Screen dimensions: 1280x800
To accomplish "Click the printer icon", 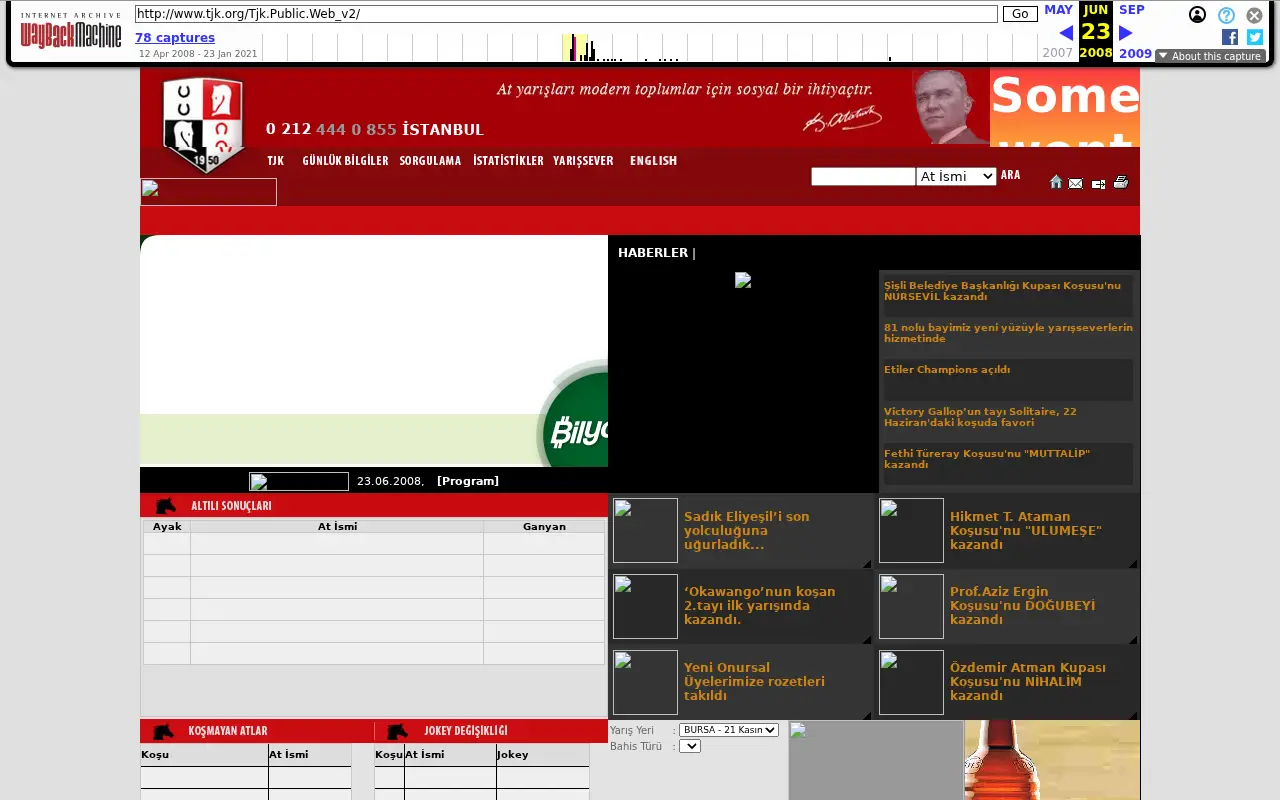I will point(1121,182).
